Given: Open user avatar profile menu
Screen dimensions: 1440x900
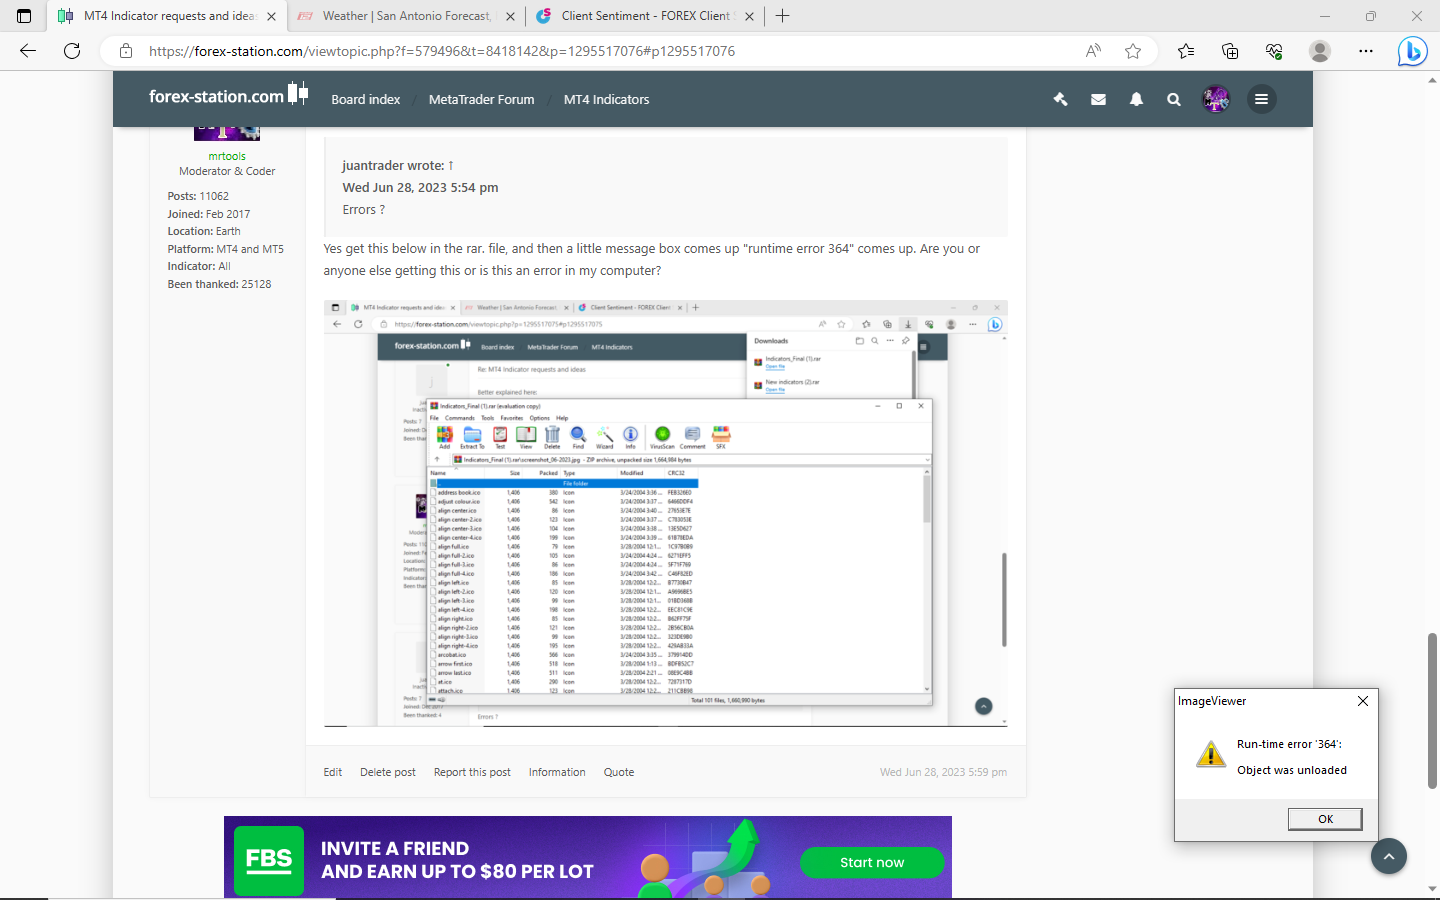Looking at the screenshot, I should 1216,99.
